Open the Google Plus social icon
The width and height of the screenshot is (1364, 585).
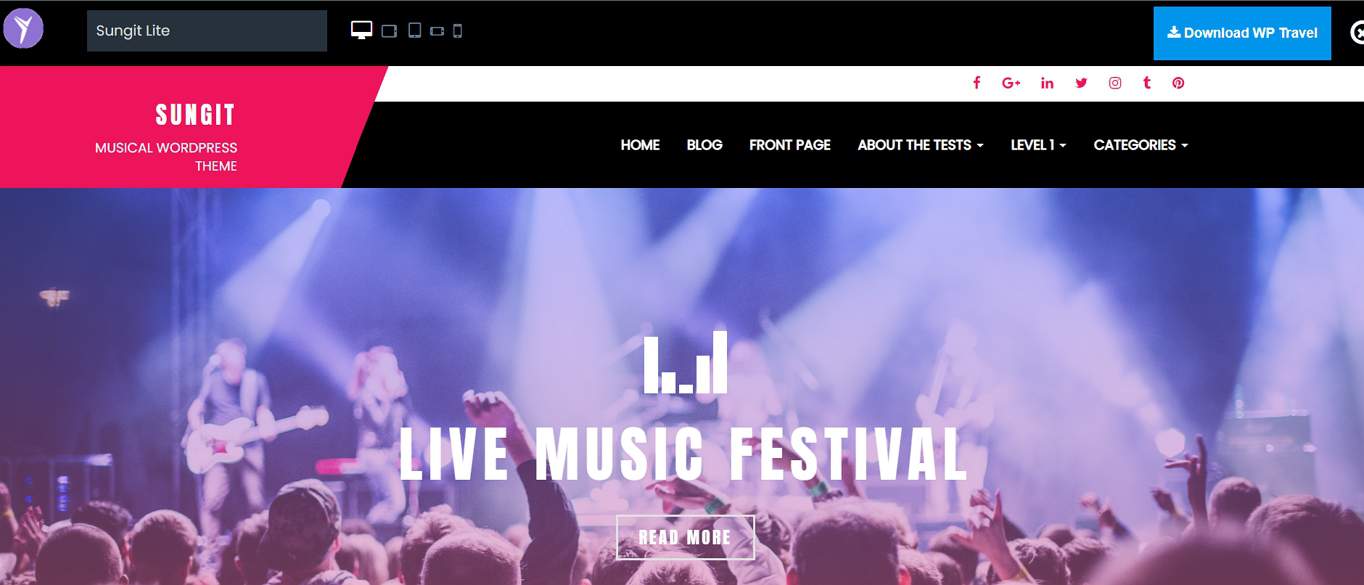(x=1011, y=83)
